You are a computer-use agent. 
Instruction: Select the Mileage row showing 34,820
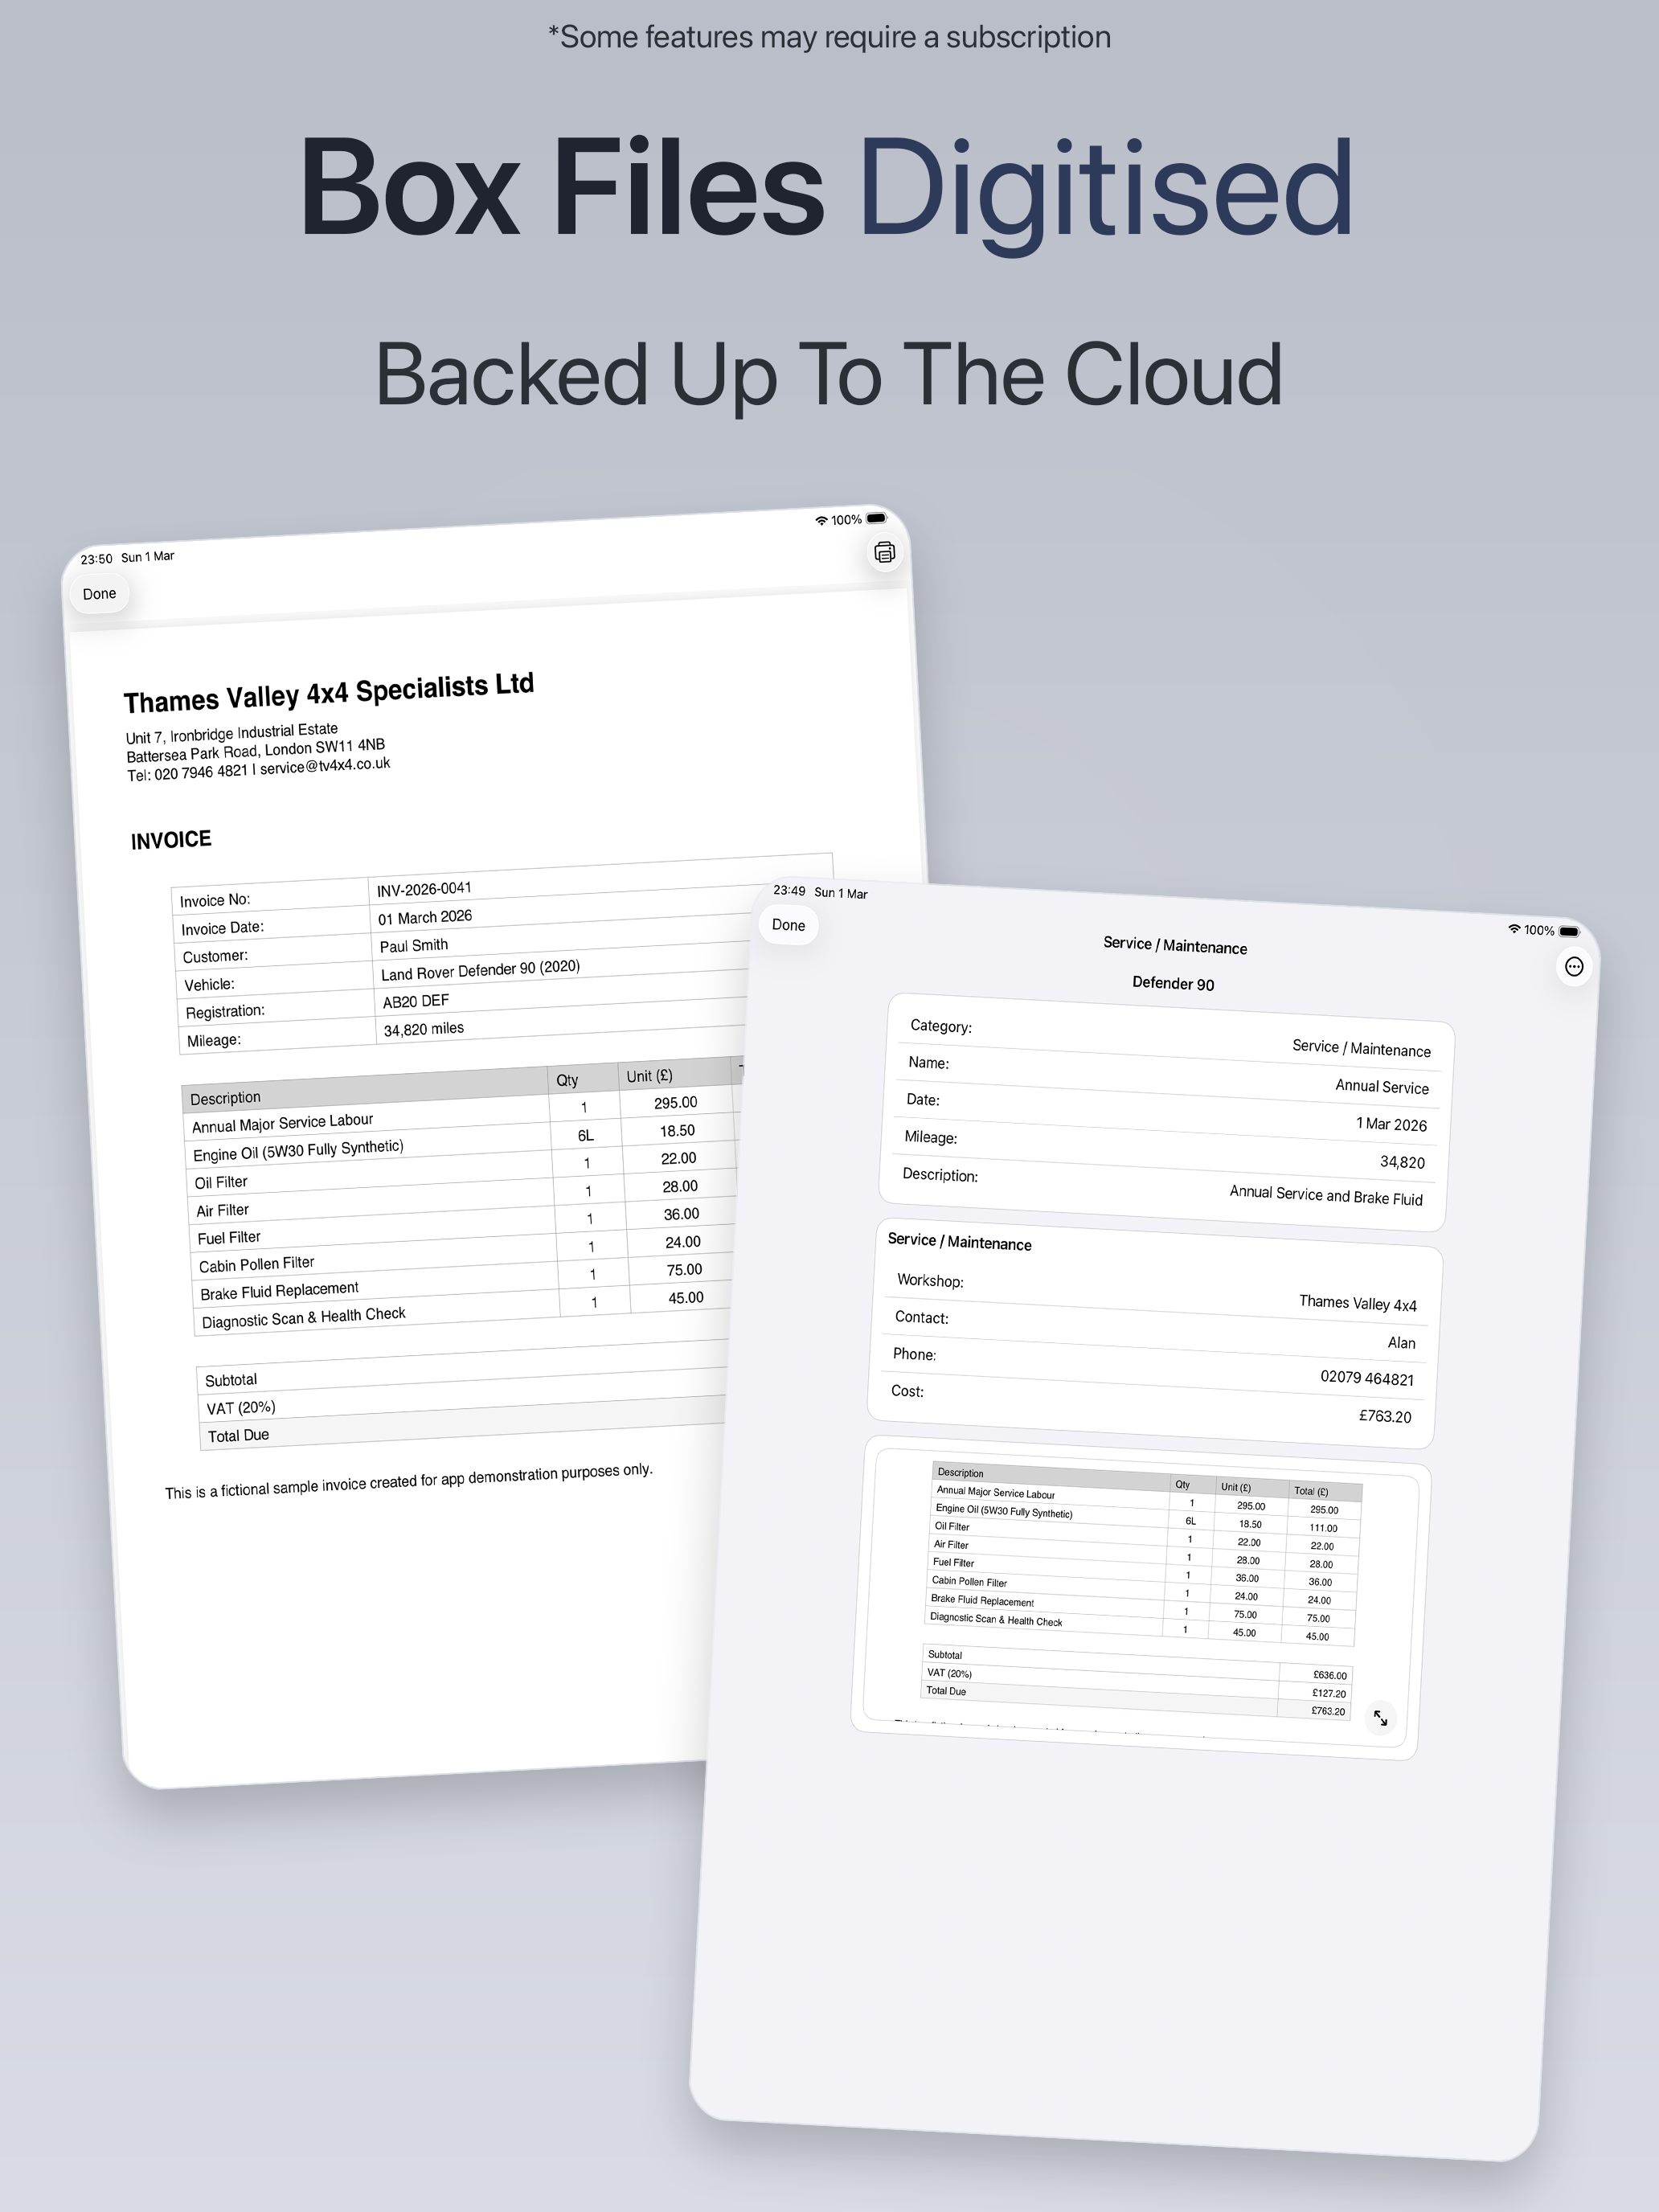tap(1164, 1149)
